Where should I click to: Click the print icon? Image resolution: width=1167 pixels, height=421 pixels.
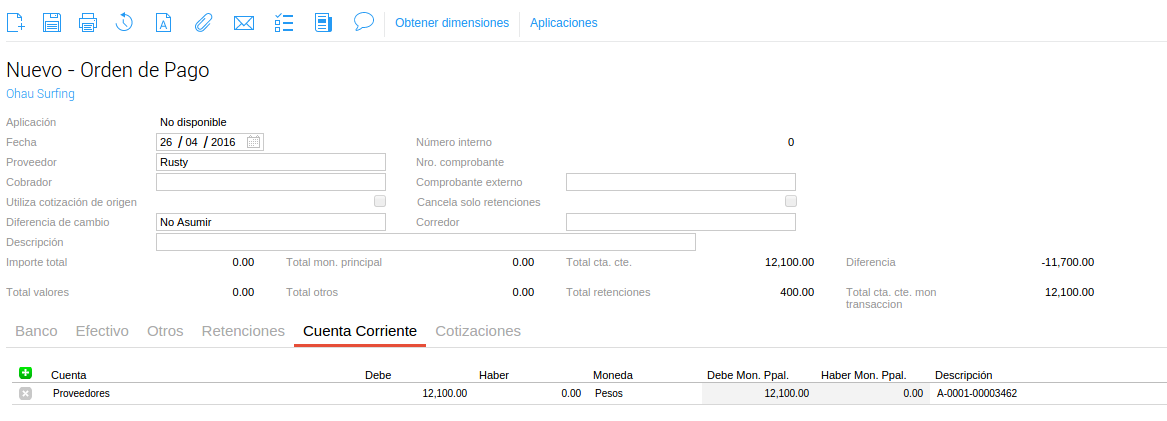(x=88, y=22)
